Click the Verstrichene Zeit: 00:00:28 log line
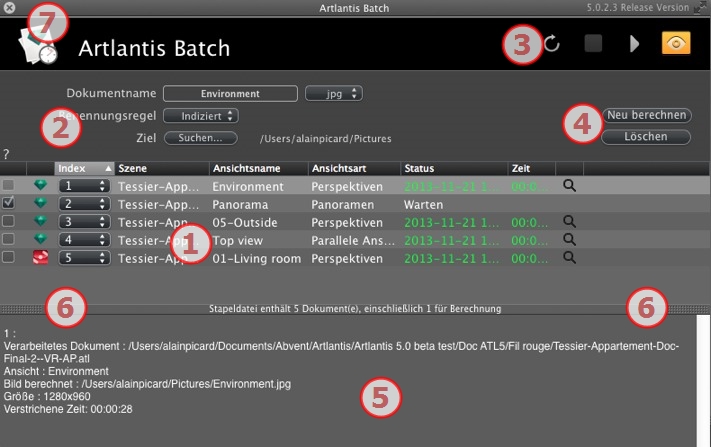The height and width of the screenshot is (447, 711). [x=68, y=409]
